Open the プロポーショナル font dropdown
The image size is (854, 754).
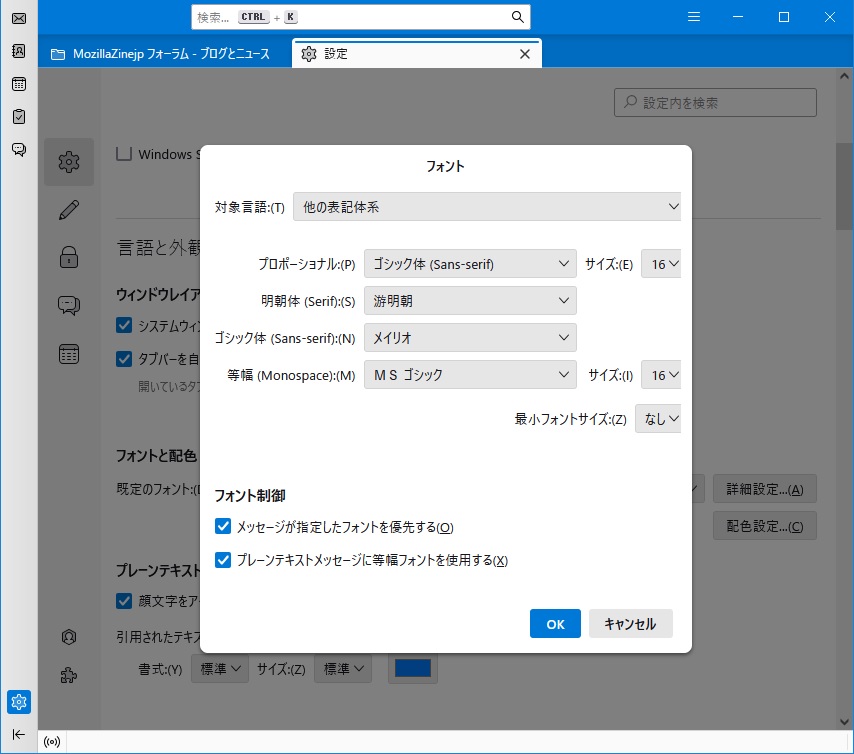[x=469, y=264]
